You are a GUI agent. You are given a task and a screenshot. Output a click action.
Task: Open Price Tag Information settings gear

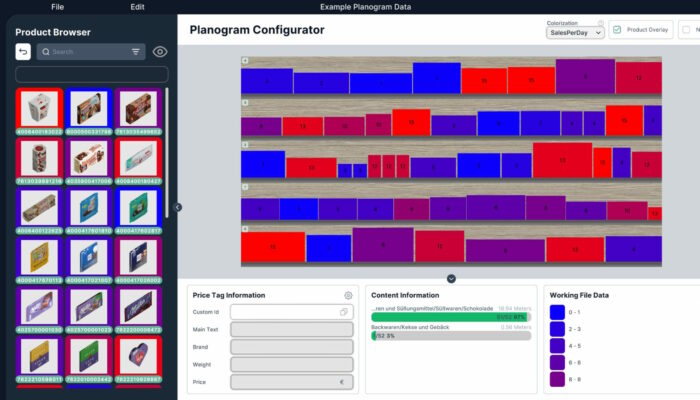pyautogui.click(x=348, y=296)
